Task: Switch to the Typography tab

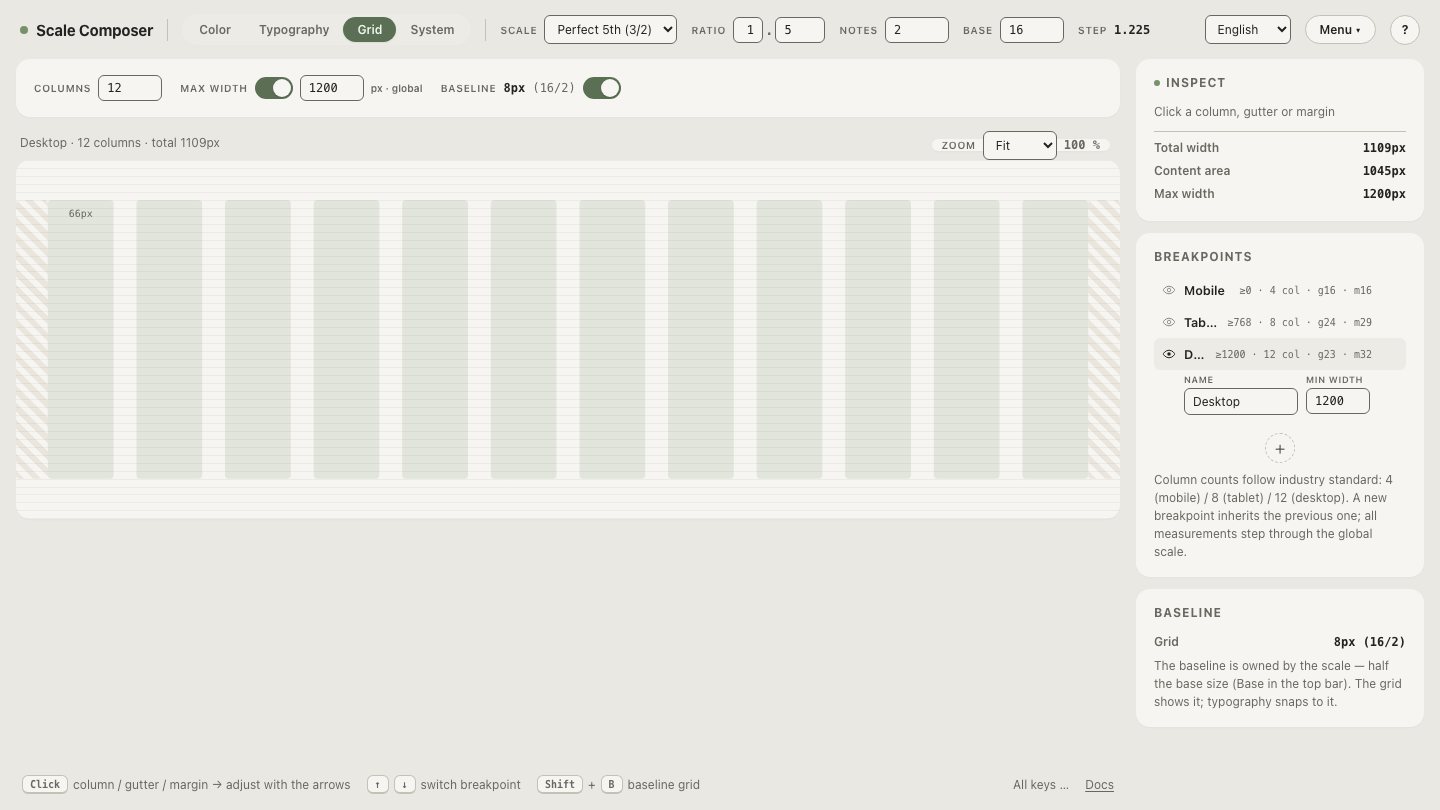Action: [294, 30]
